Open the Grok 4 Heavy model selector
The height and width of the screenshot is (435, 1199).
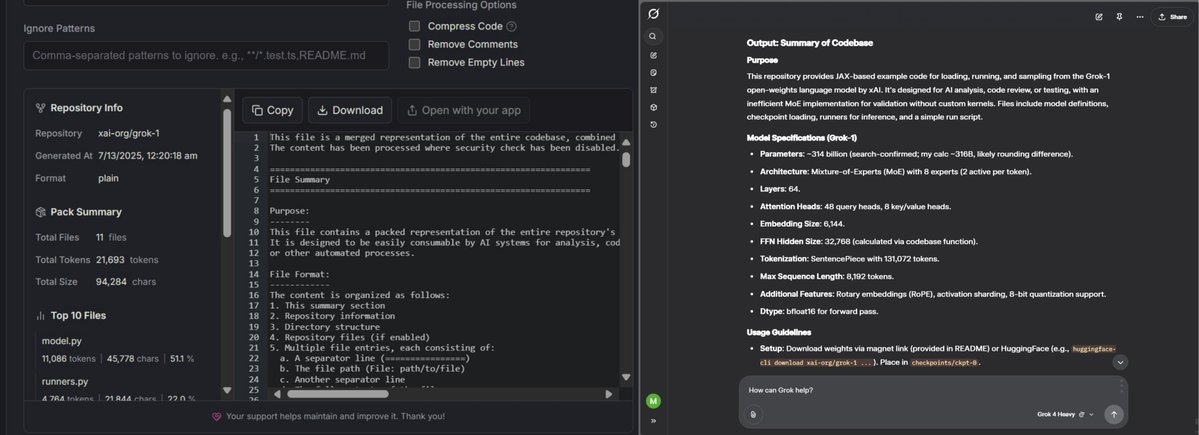tap(1064, 414)
